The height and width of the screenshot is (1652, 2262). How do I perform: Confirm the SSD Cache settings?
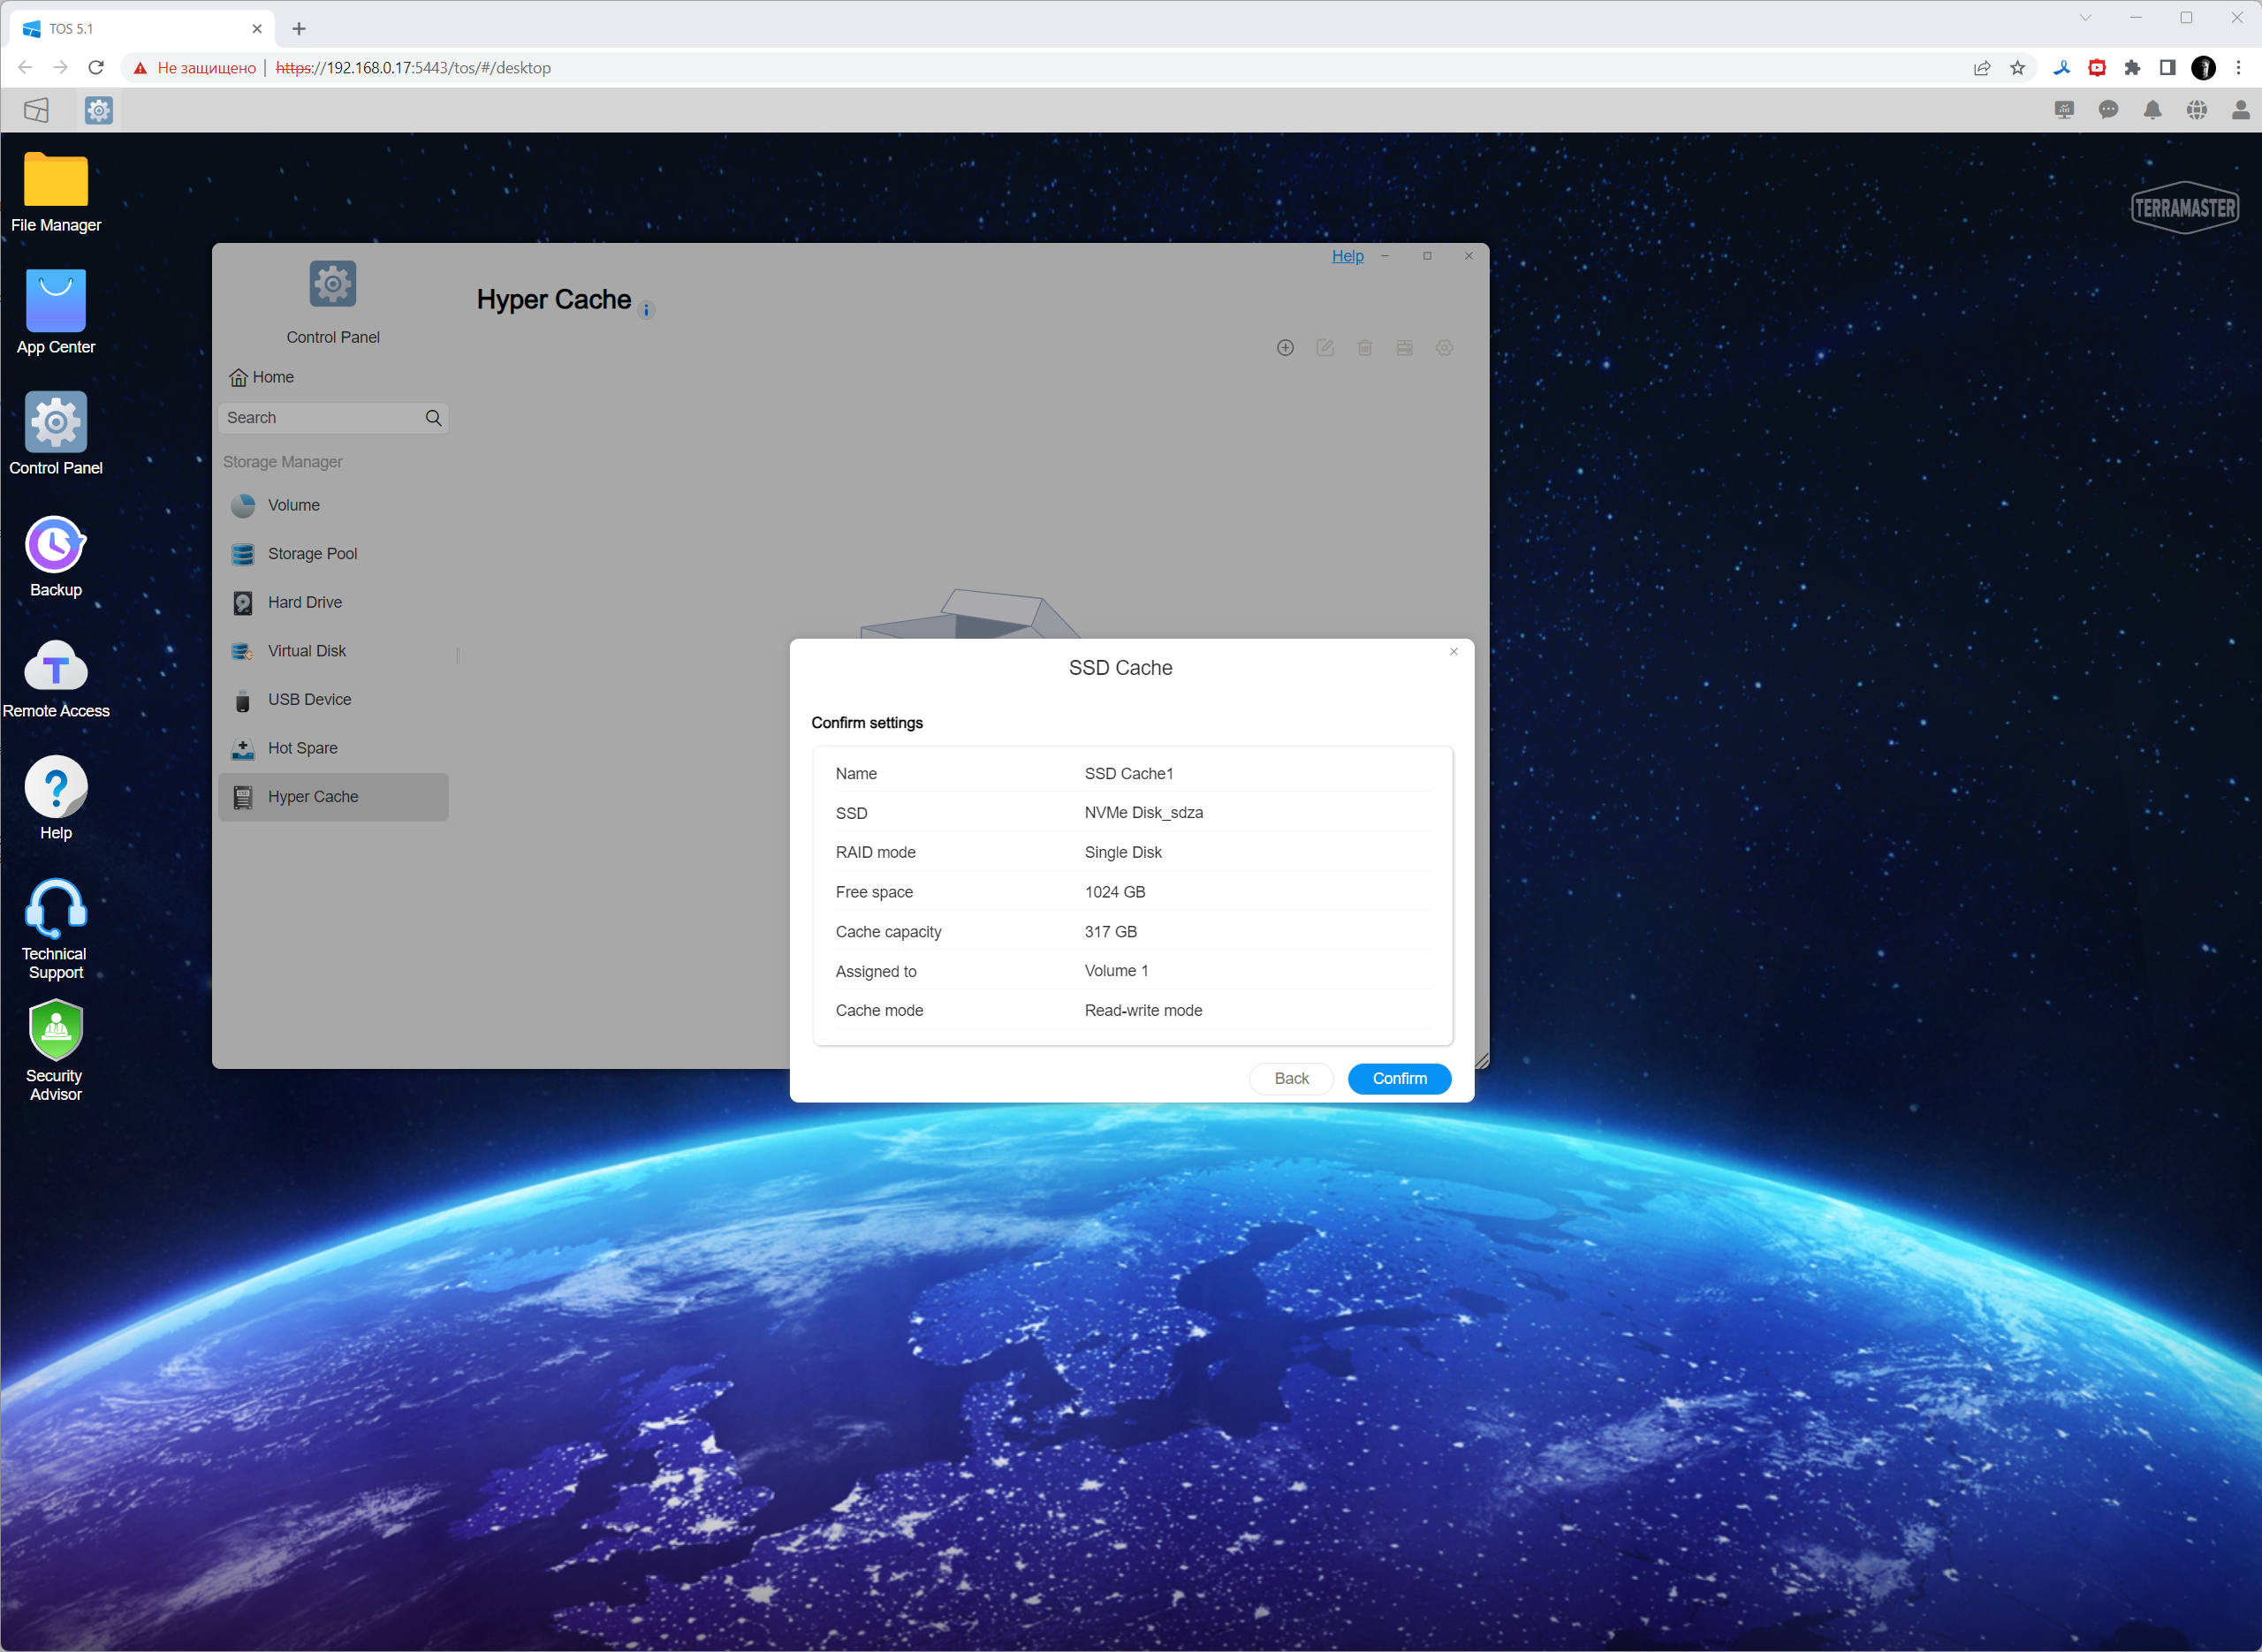(x=1398, y=1078)
